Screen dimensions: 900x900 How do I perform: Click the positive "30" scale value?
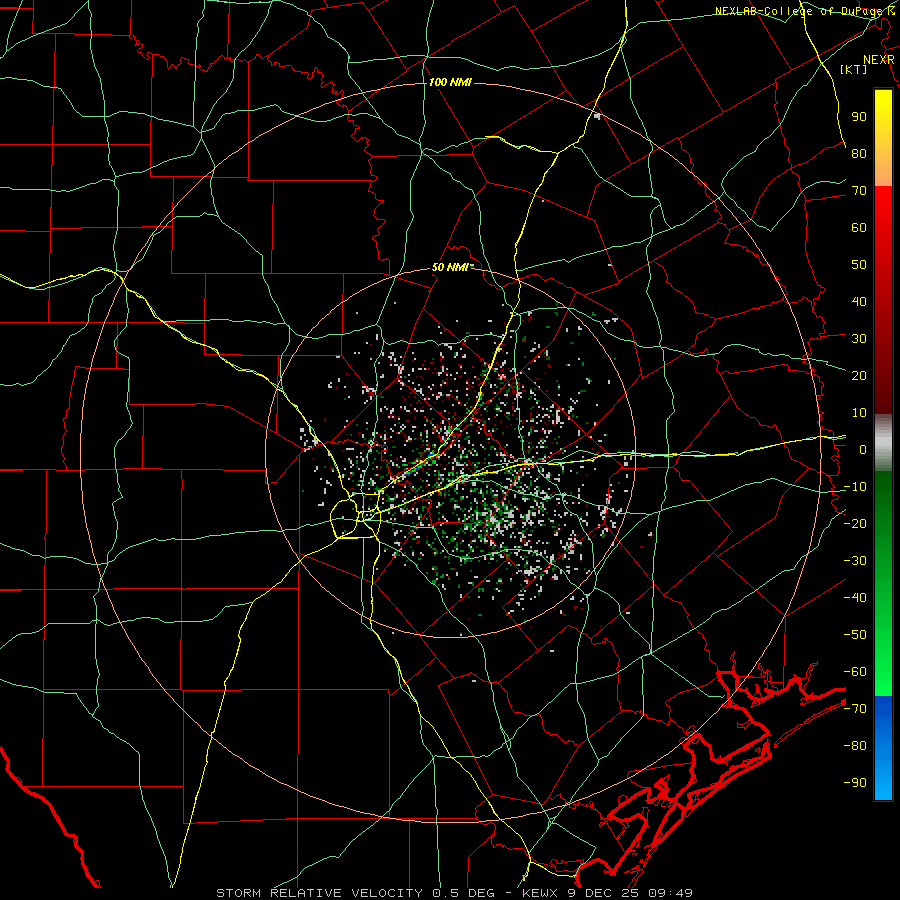pos(859,339)
